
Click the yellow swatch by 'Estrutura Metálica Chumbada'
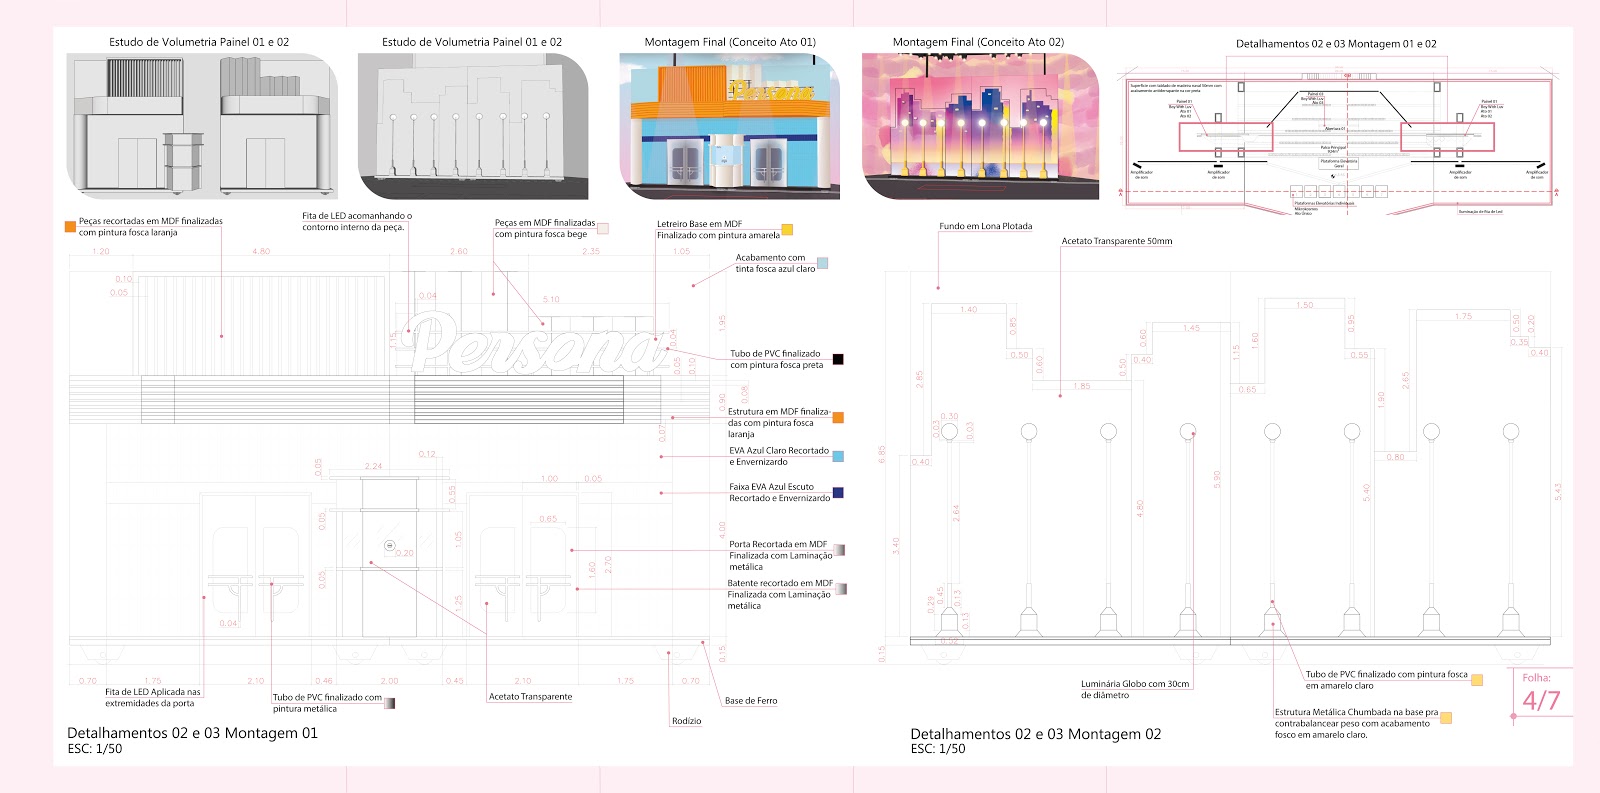tap(1446, 718)
